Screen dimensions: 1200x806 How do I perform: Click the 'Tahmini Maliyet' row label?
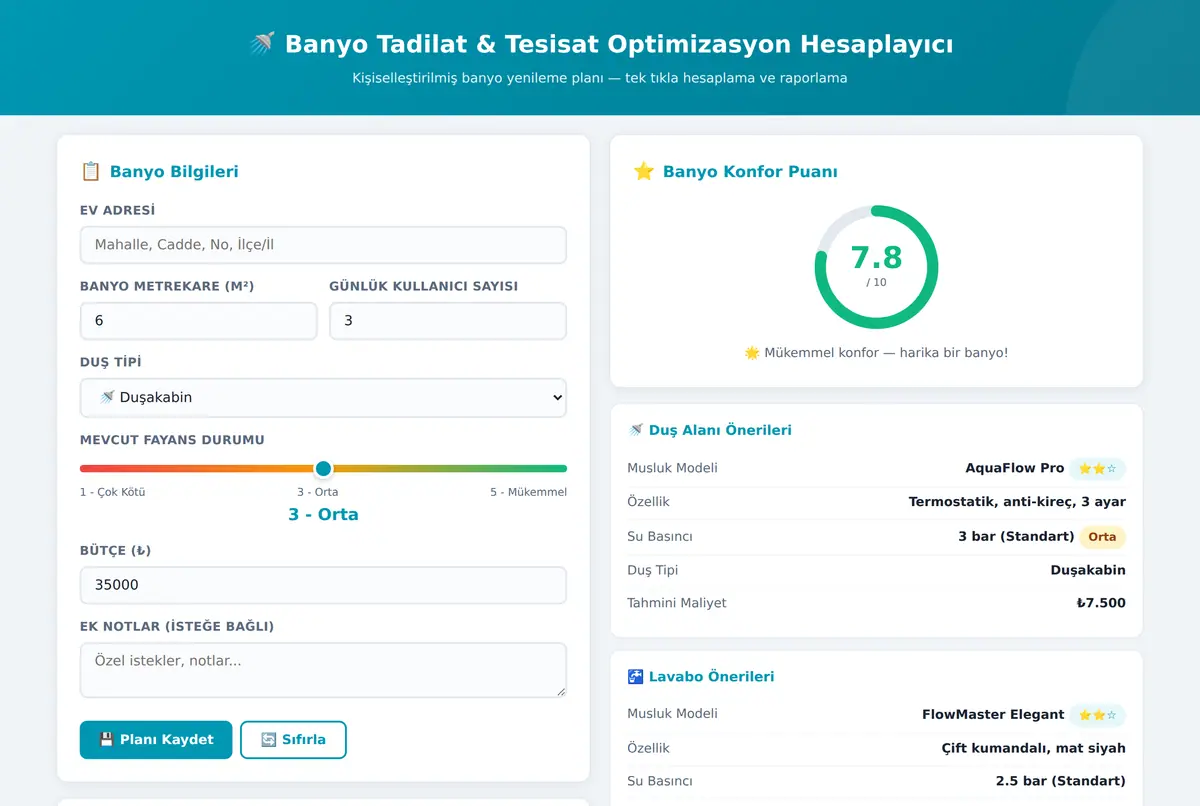coord(677,603)
